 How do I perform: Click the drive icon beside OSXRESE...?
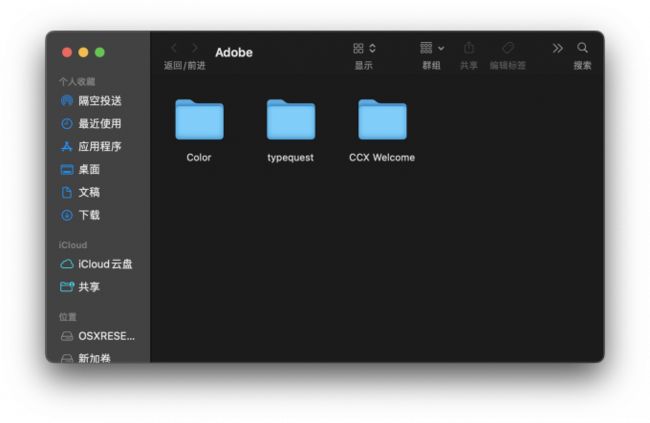pos(67,336)
